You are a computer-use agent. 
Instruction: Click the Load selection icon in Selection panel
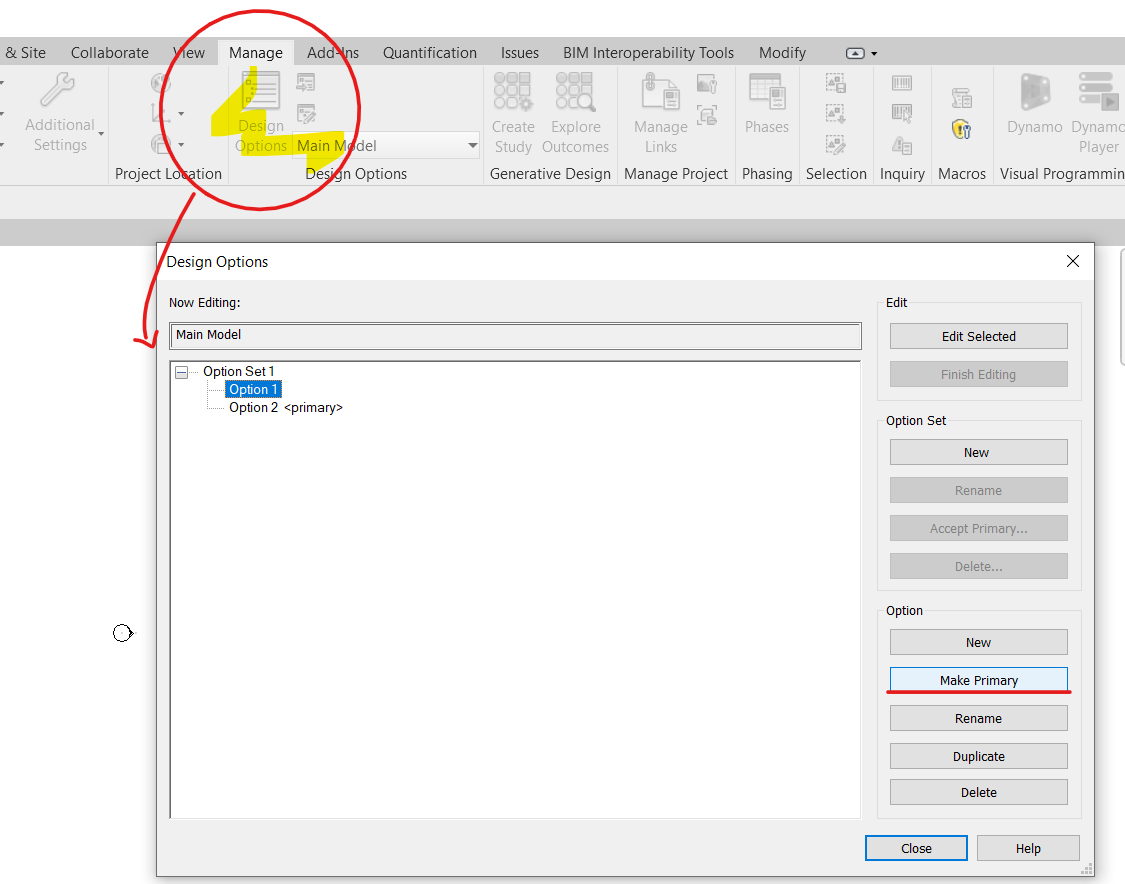(836, 114)
